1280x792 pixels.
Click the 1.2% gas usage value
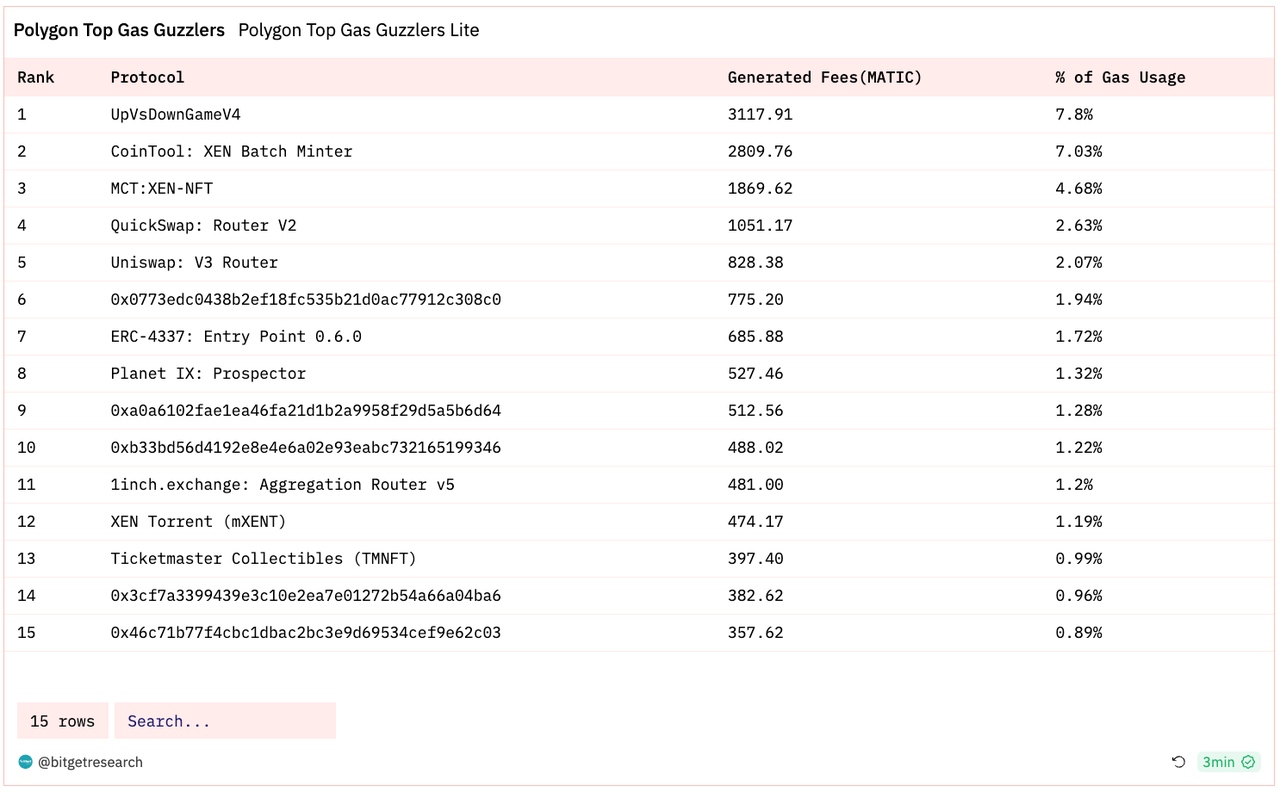tap(1074, 484)
